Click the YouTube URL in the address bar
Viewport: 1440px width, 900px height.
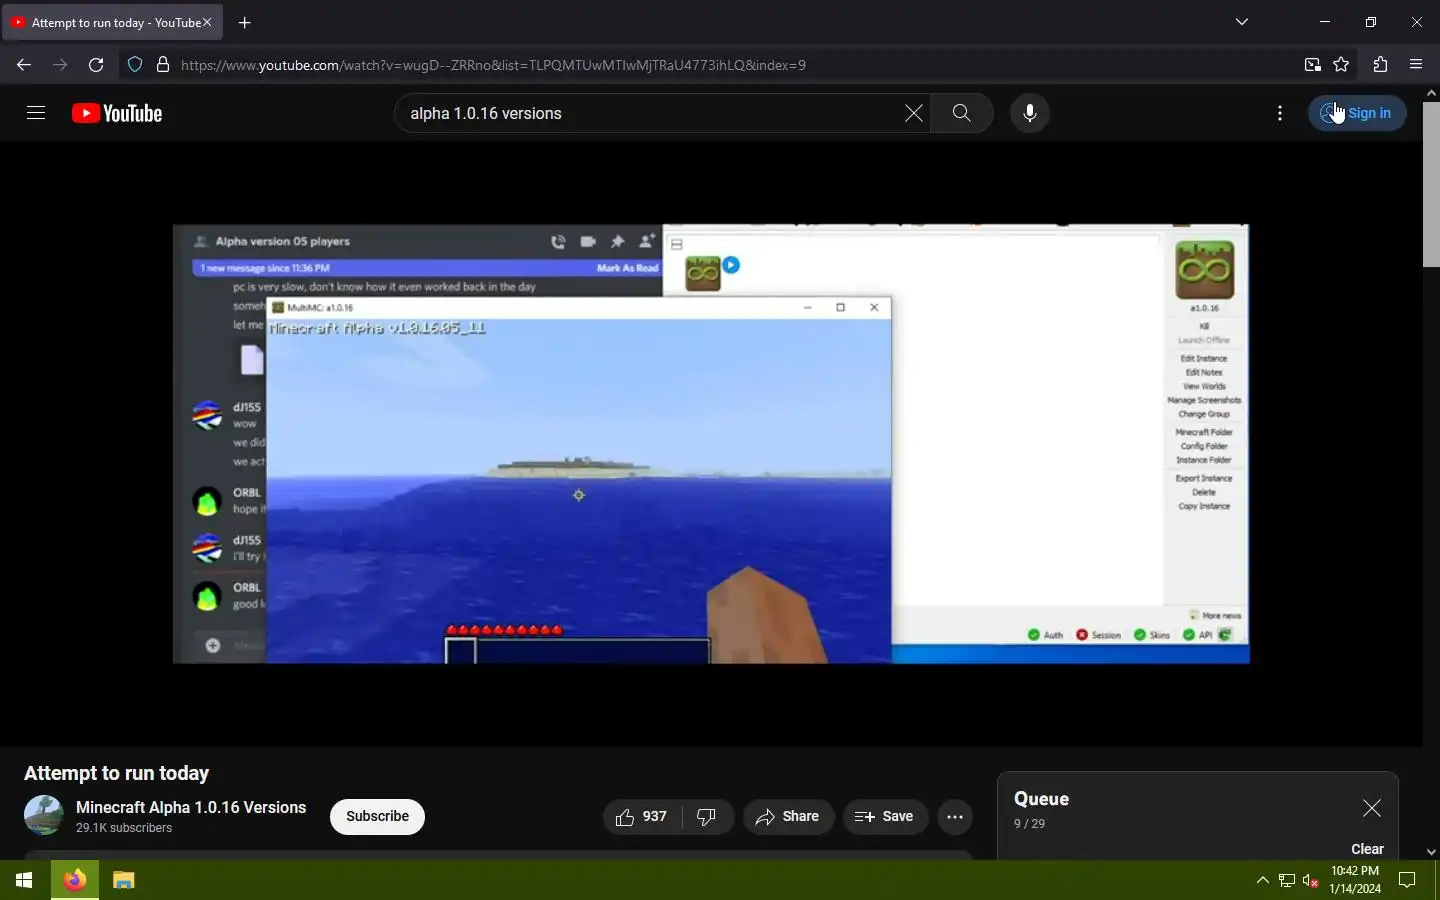[x=493, y=65]
